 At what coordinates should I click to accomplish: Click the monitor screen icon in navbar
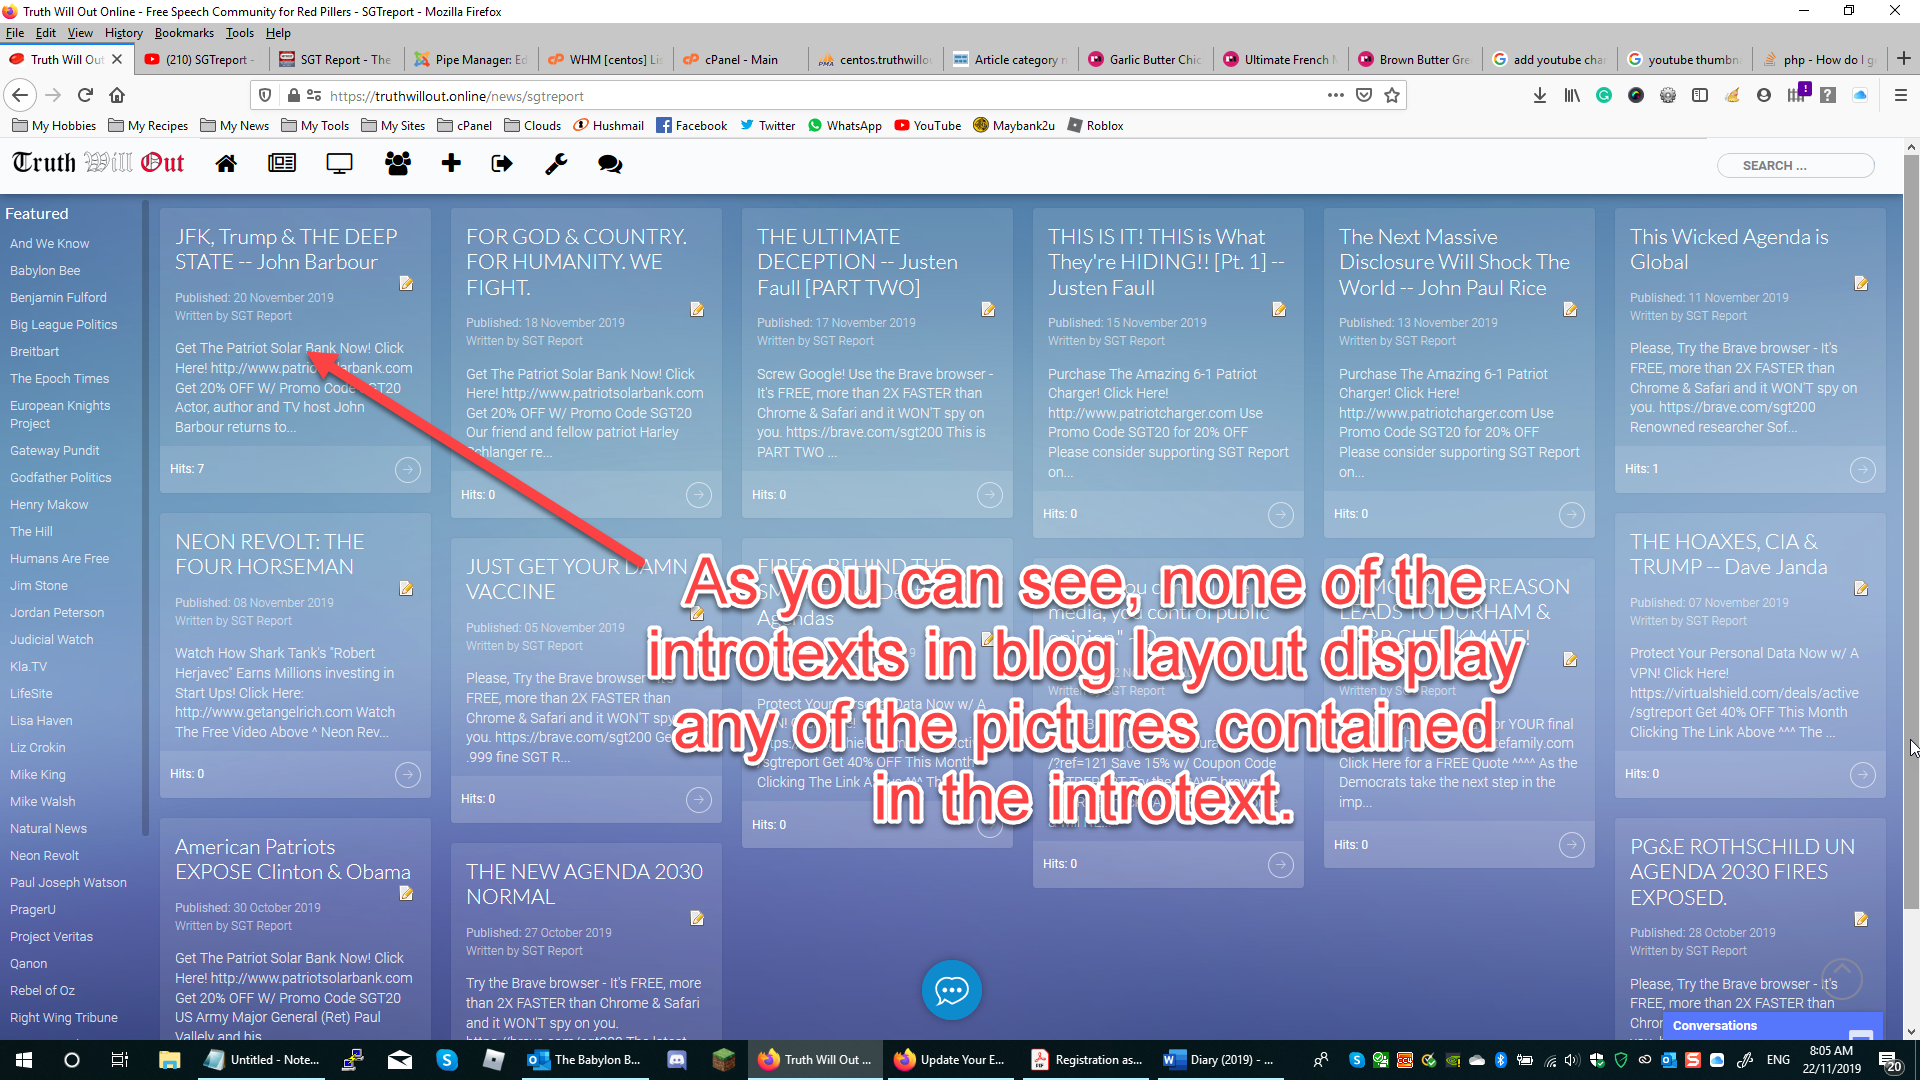(339, 164)
